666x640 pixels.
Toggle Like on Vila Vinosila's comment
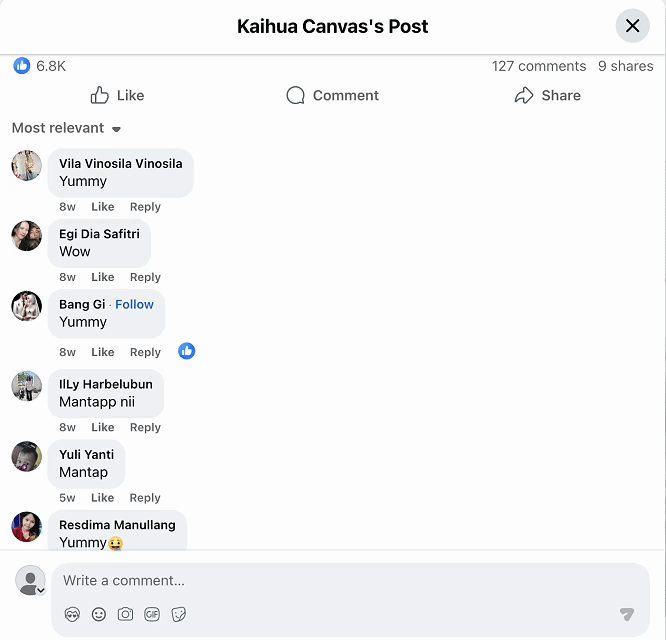coord(103,207)
